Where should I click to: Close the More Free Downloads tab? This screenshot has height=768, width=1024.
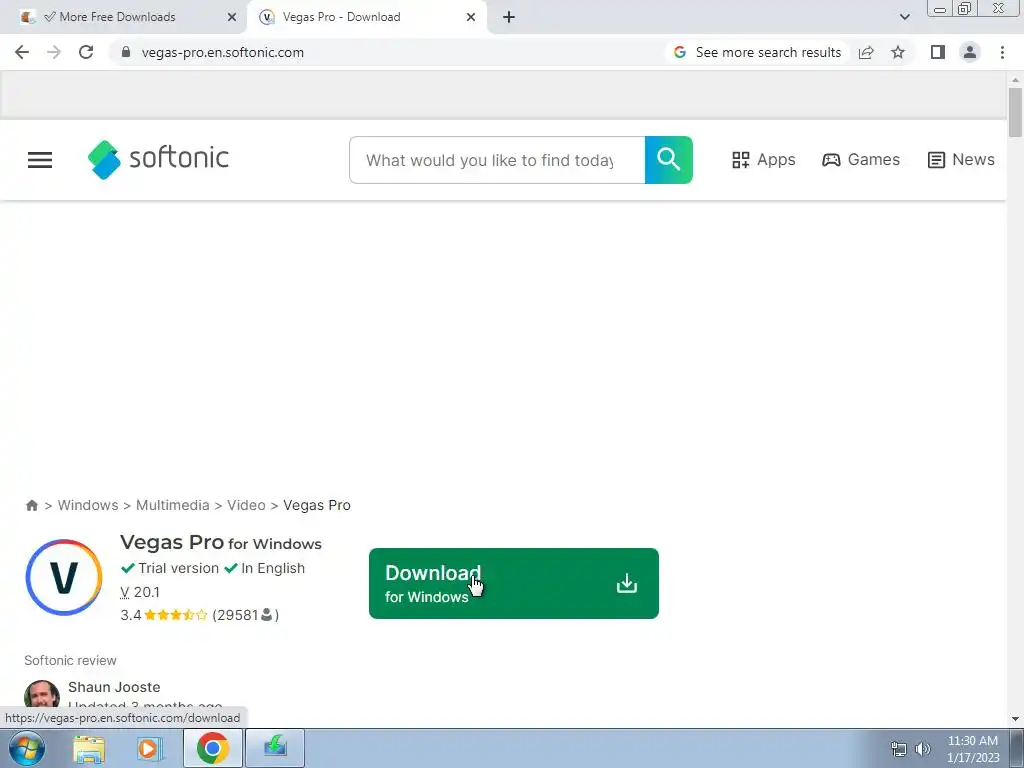[232, 18]
